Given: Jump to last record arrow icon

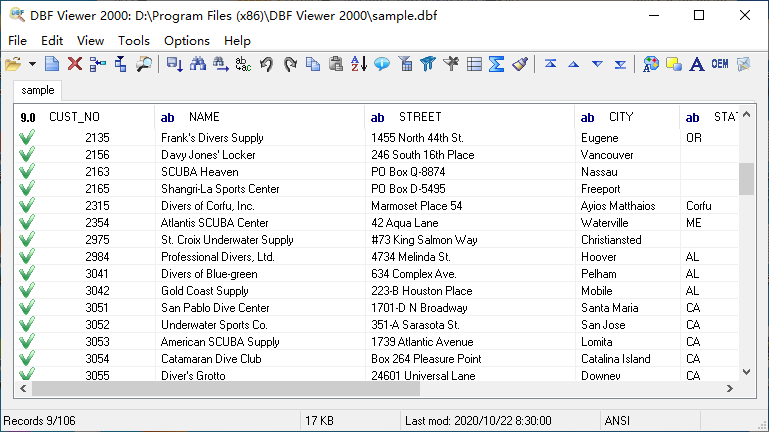Looking at the screenshot, I should (620, 64).
